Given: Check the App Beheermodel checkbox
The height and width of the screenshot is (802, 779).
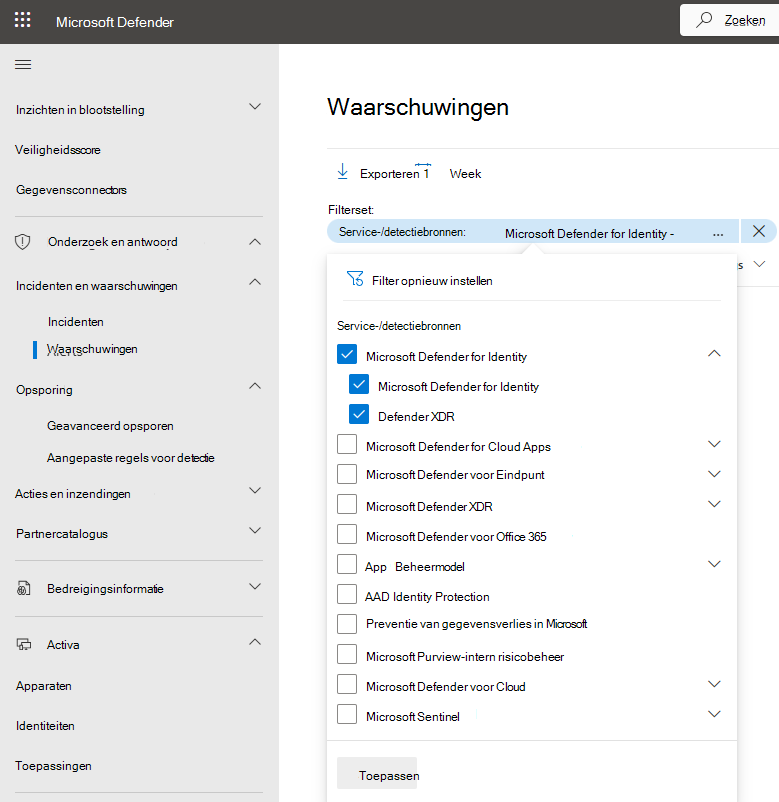Looking at the screenshot, I should point(347,564).
